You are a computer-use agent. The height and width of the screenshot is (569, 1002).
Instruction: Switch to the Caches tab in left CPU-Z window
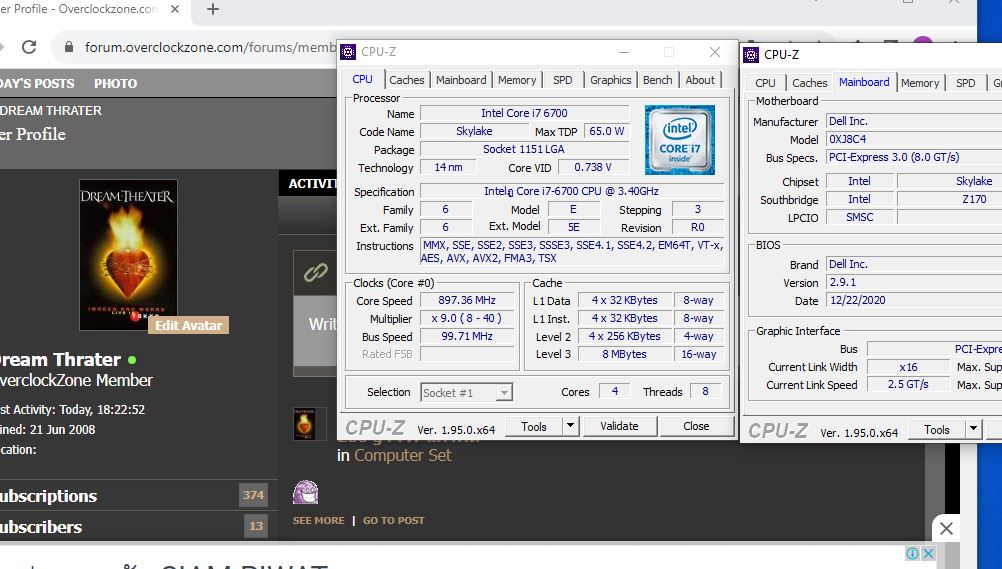(x=406, y=80)
